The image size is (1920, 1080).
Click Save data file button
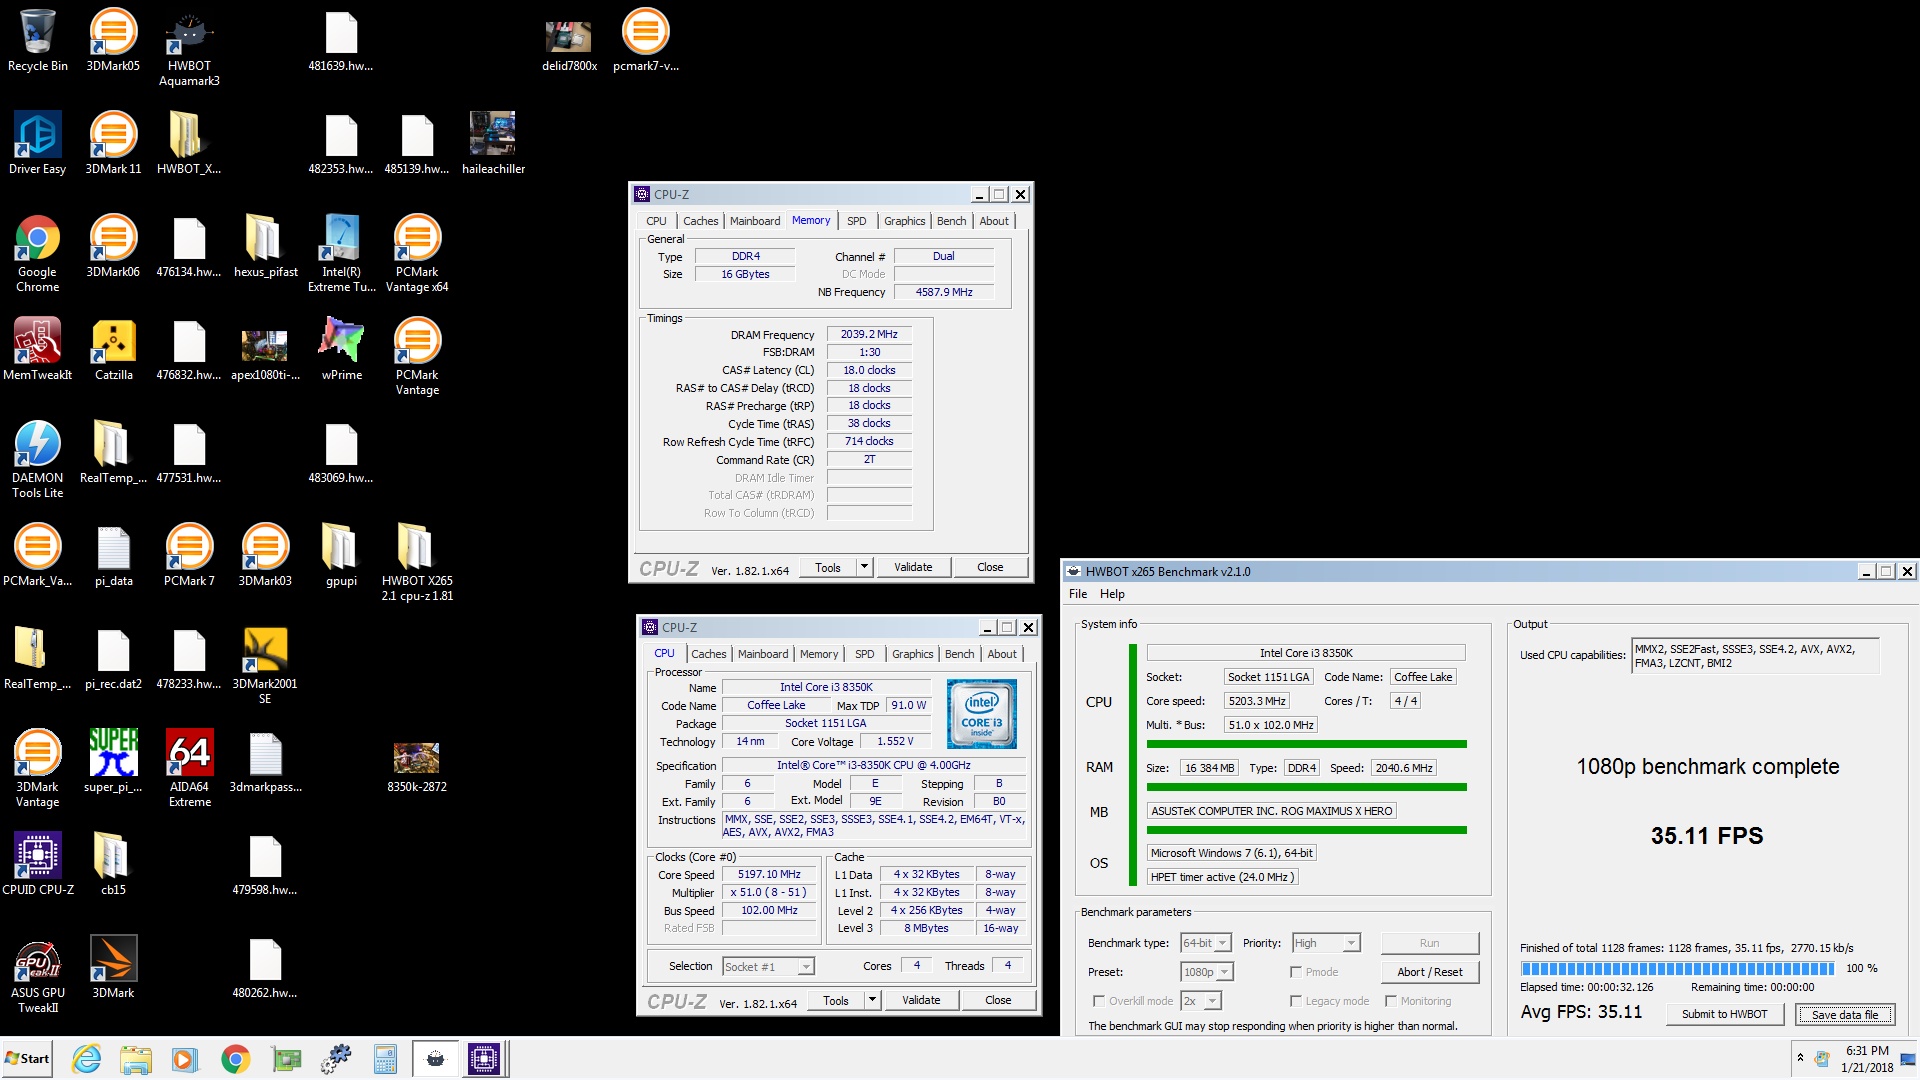point(1844,1014)
